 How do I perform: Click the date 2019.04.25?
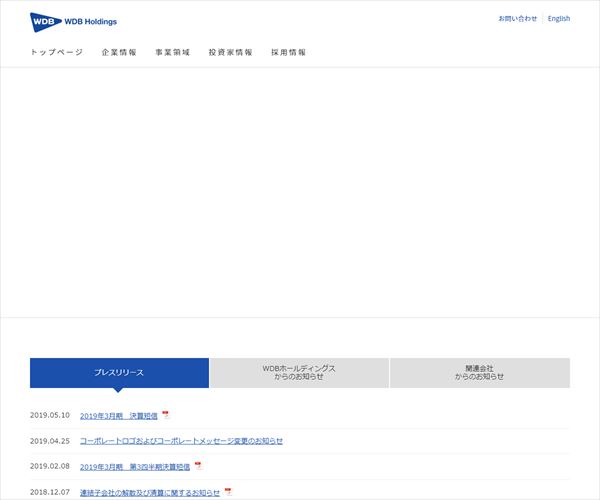click(50, 441)
